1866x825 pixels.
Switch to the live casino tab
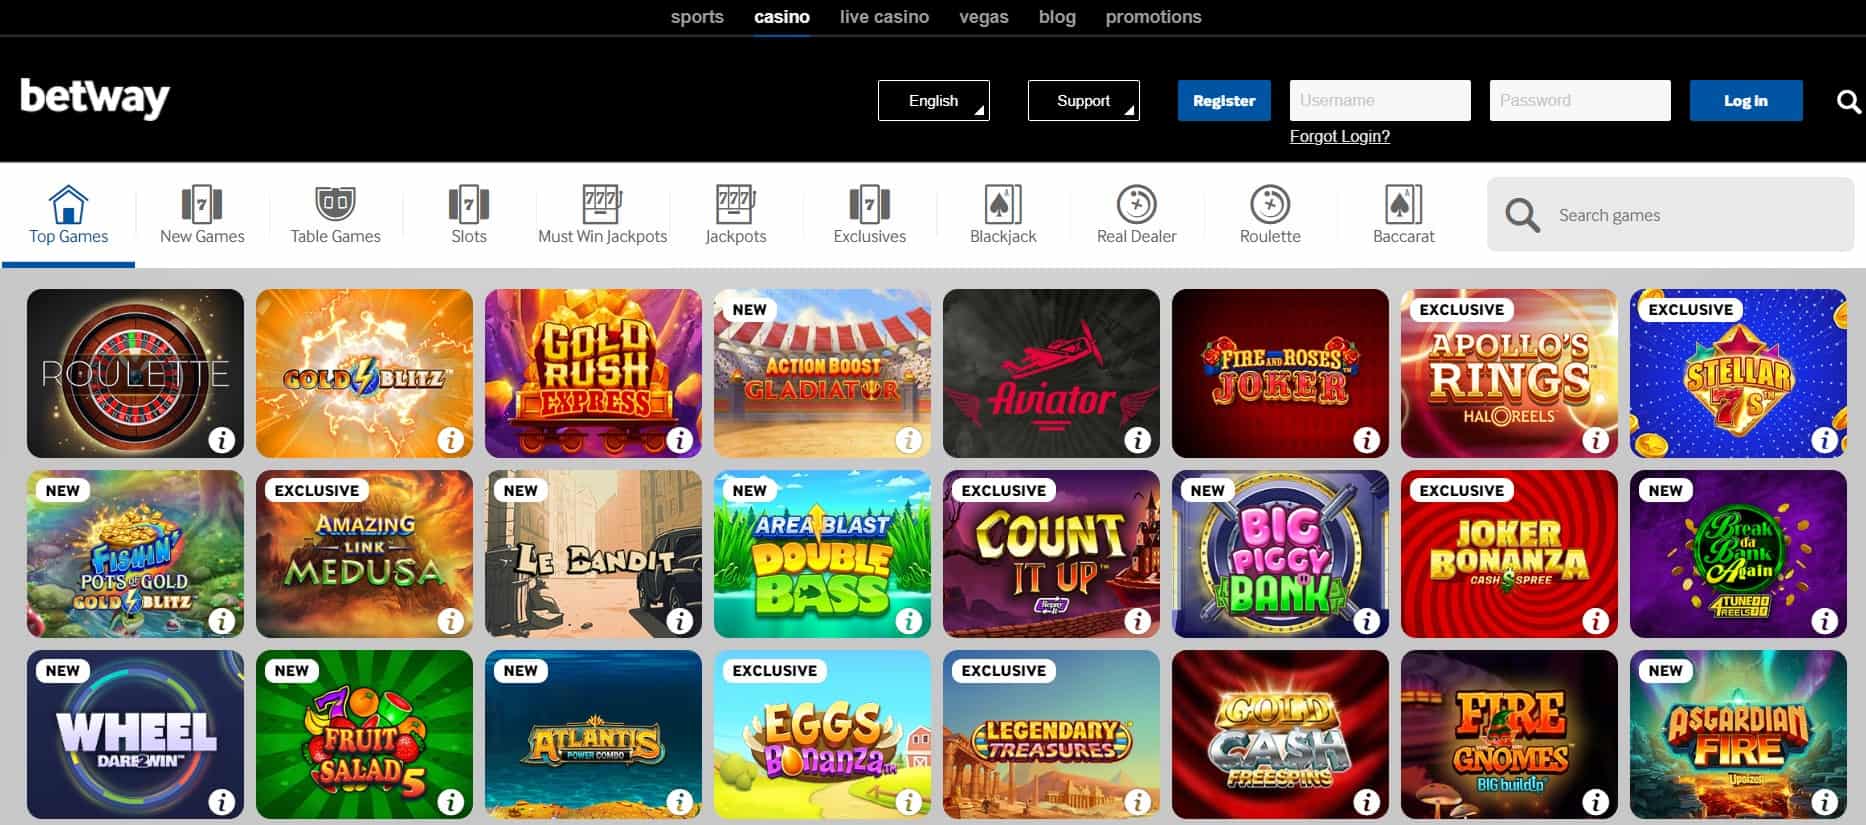coord(884,17)
